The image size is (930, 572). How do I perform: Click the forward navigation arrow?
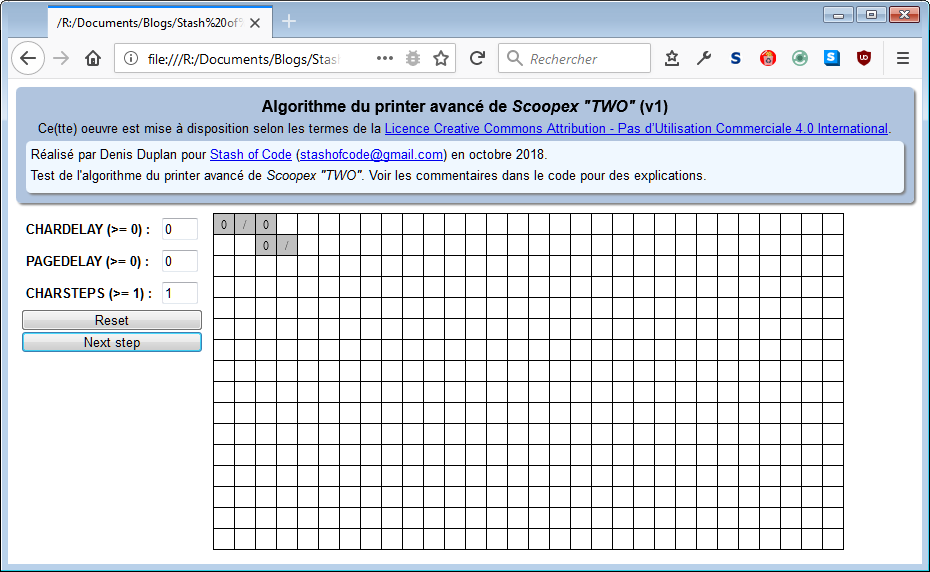coord(61,58)
